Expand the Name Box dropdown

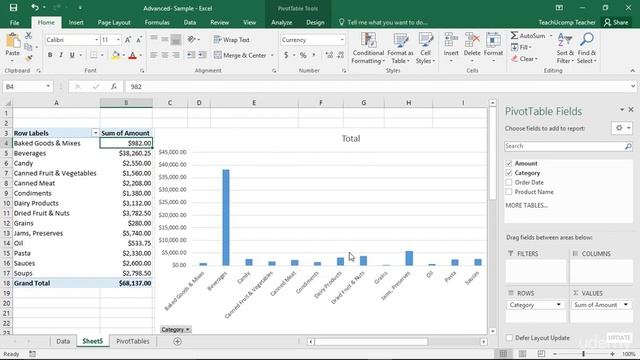click(x=48, y=87)
